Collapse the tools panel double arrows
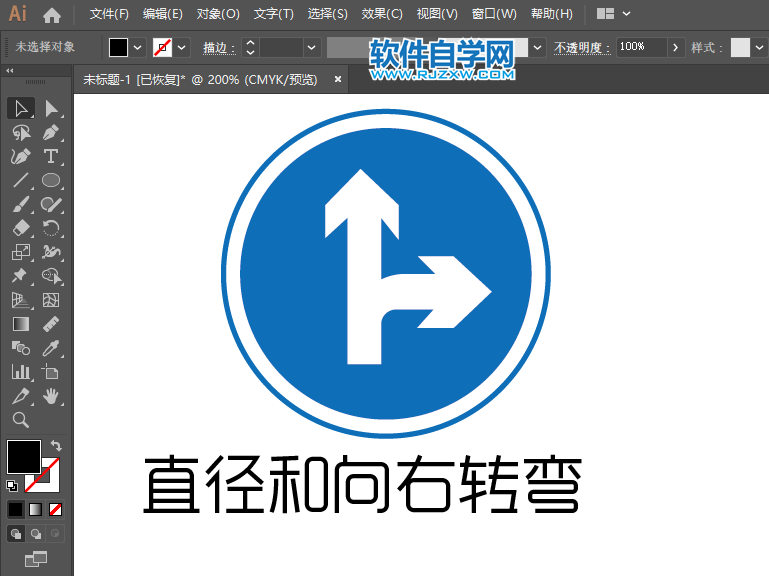Viewport: 769px width, 576px height. (9, 71)
